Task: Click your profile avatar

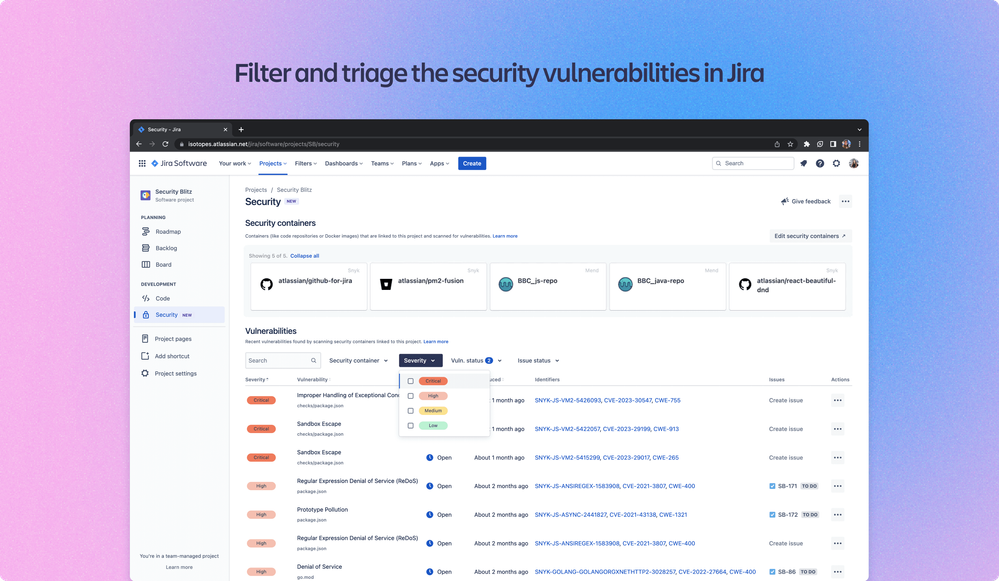Action: pos(853,165)
